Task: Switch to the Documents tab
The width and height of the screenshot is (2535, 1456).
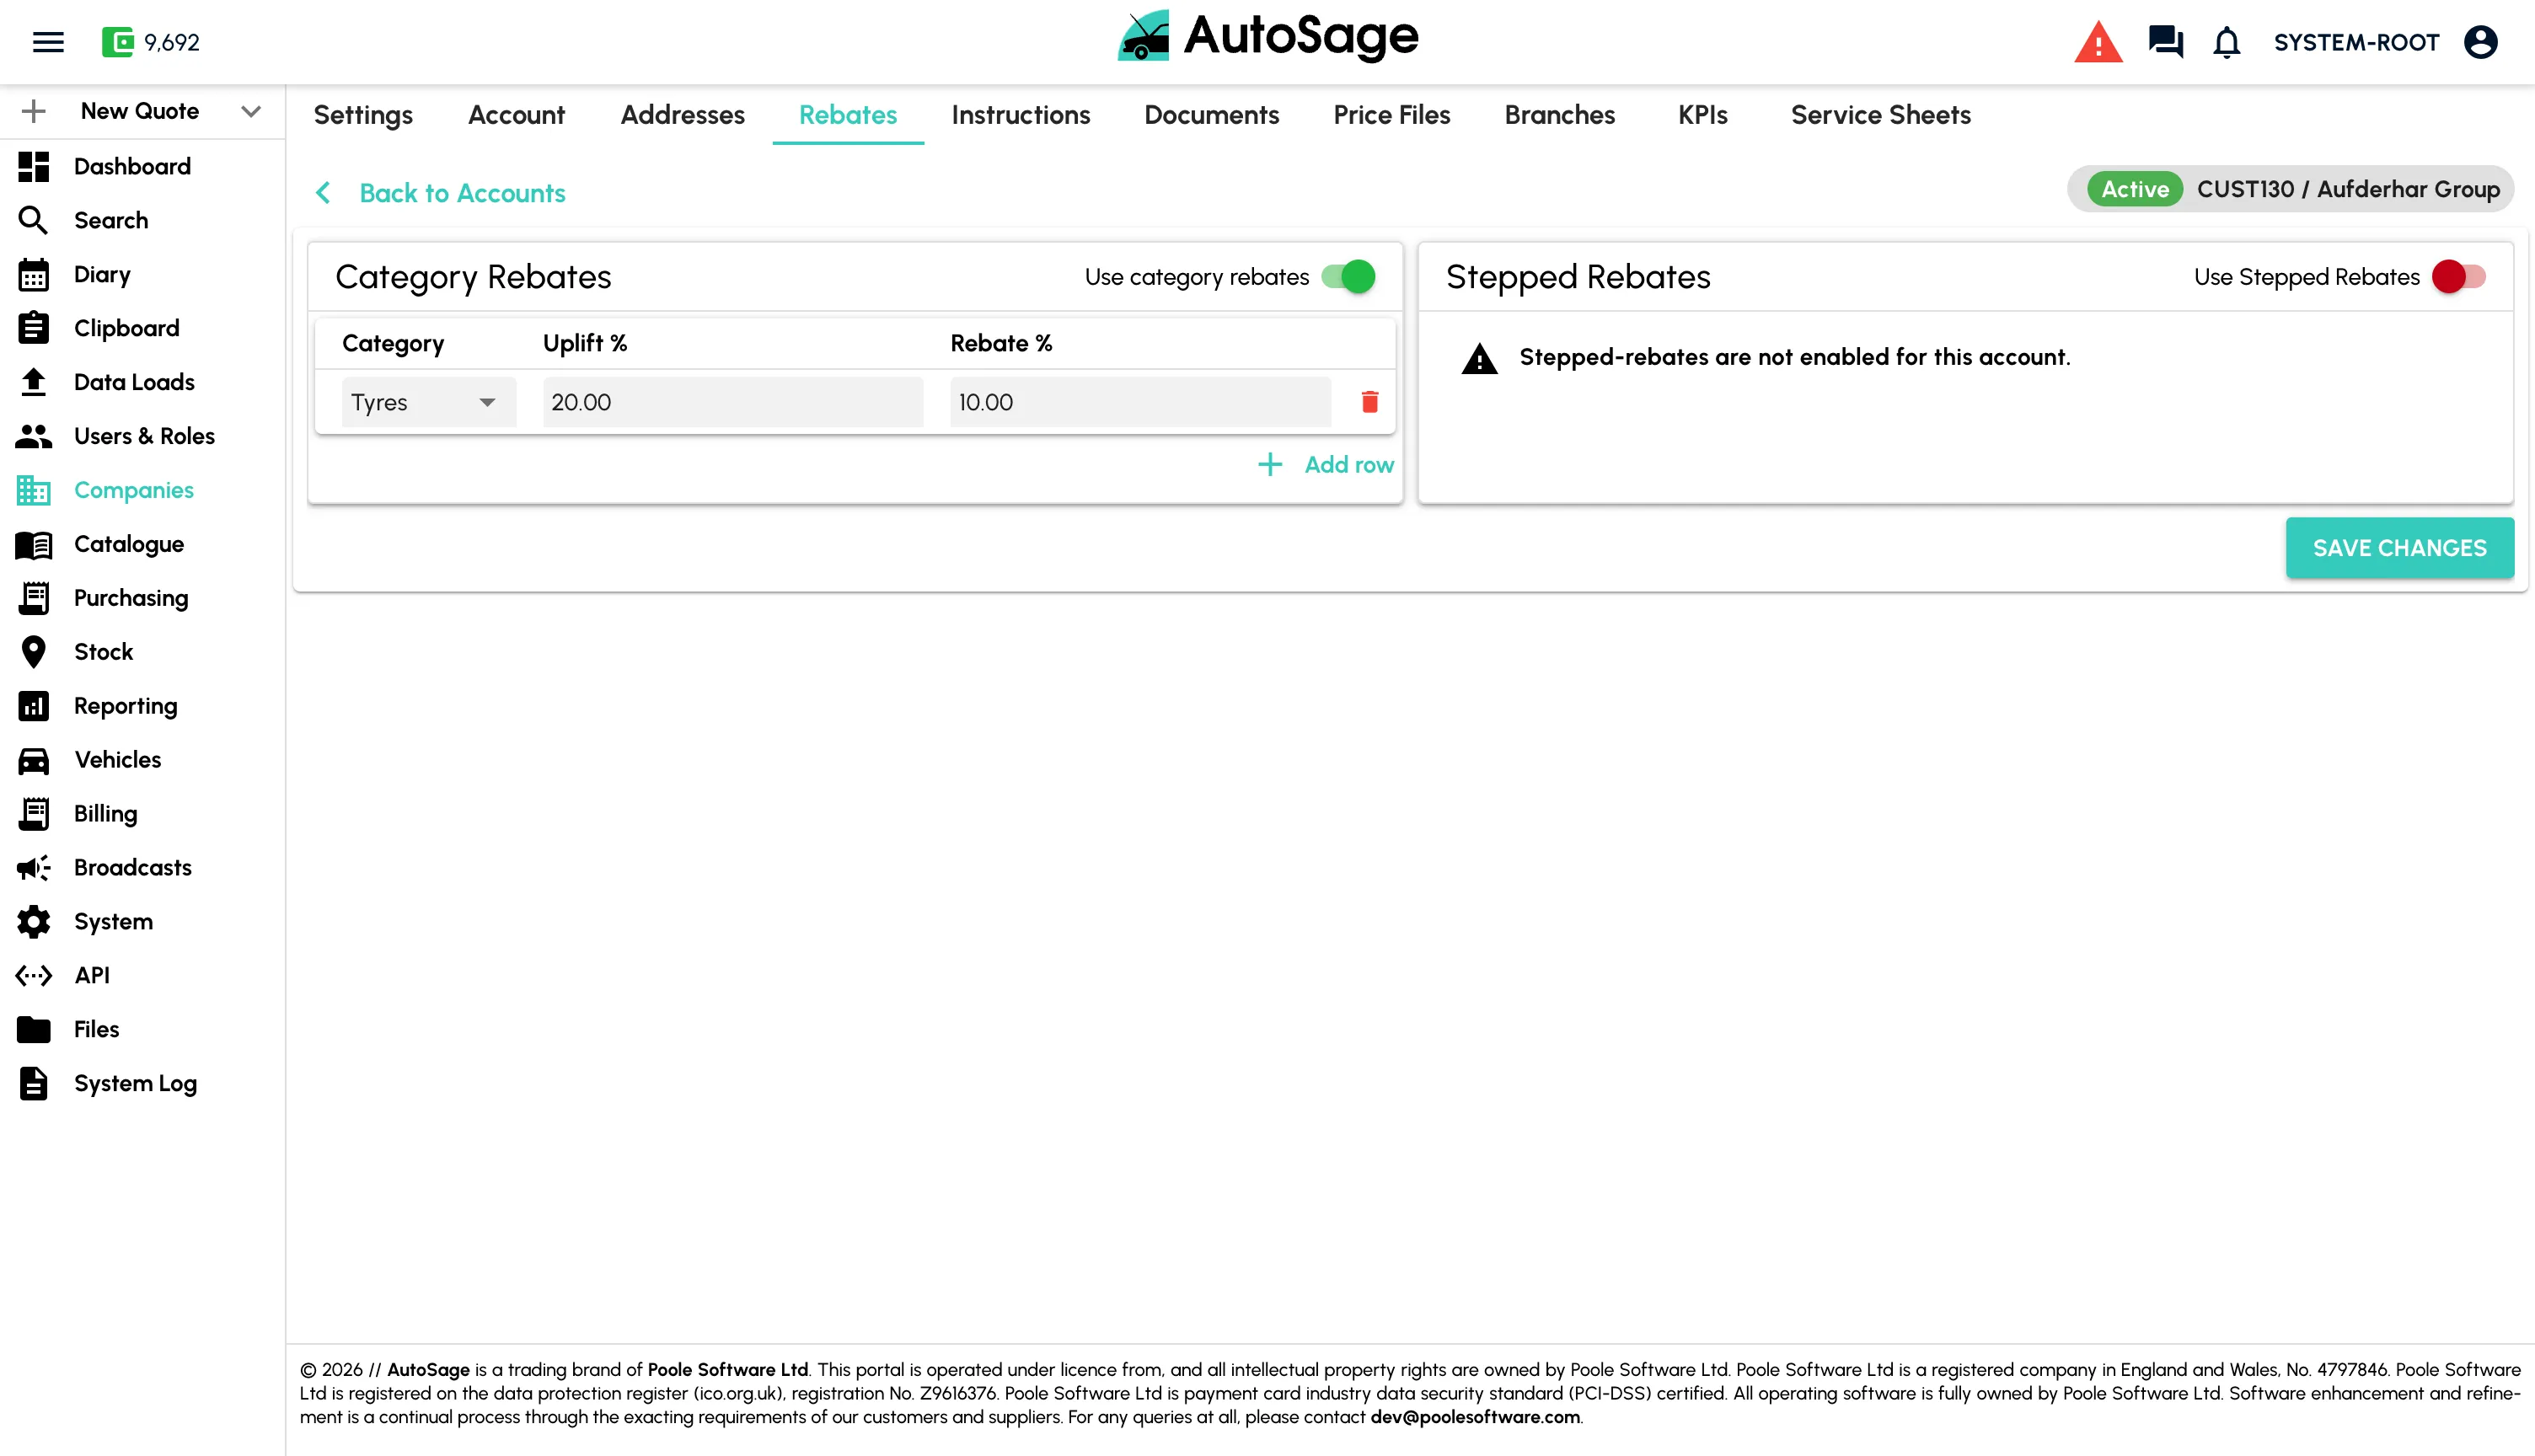Action: tap(1211, 115)
